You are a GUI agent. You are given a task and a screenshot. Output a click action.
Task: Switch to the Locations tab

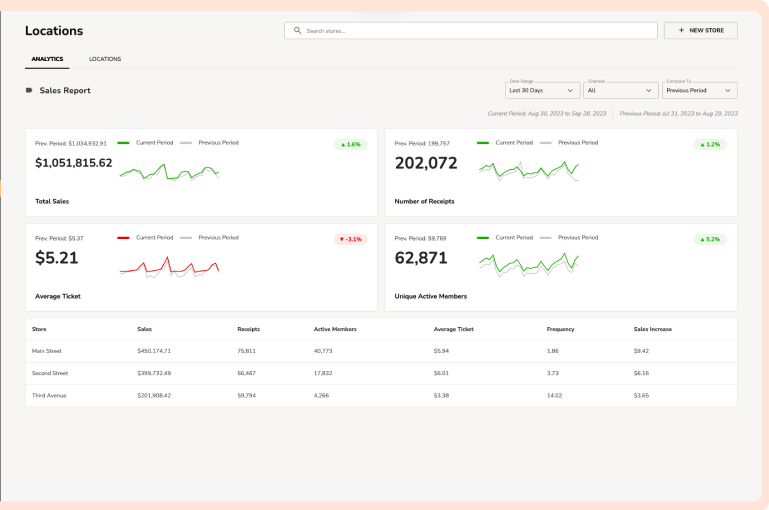(105, 59)
